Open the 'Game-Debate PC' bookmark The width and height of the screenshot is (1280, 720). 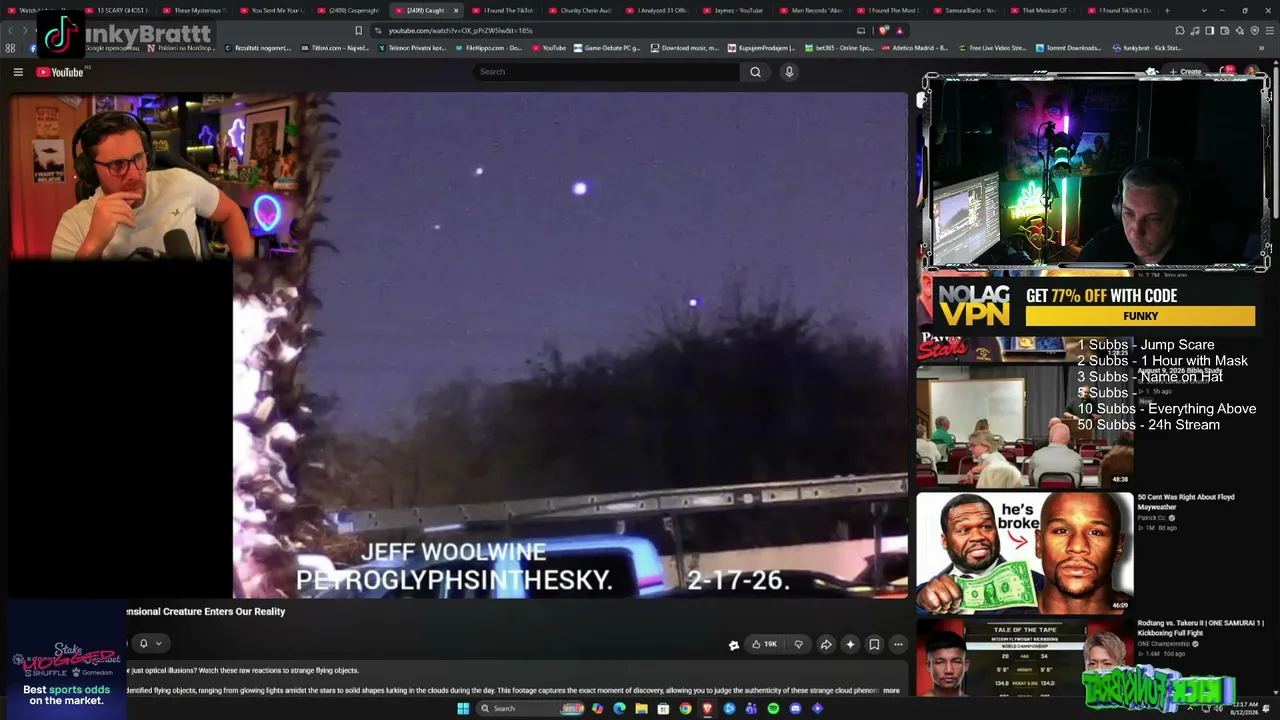(607, 48)
